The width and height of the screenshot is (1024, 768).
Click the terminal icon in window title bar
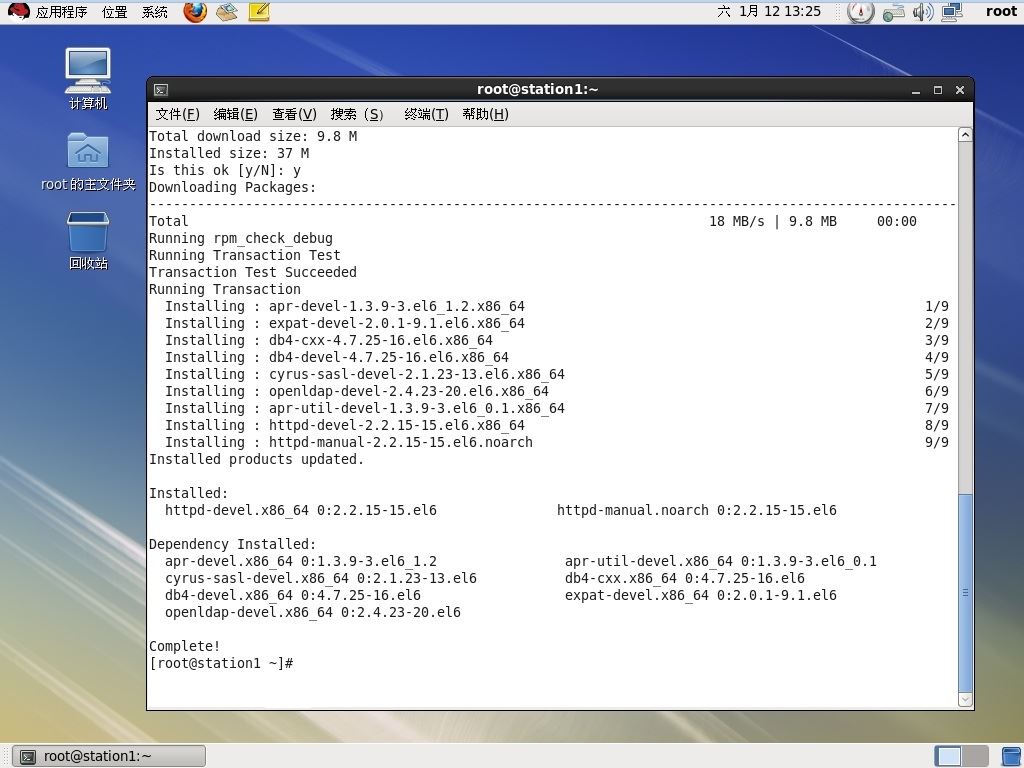161,90
